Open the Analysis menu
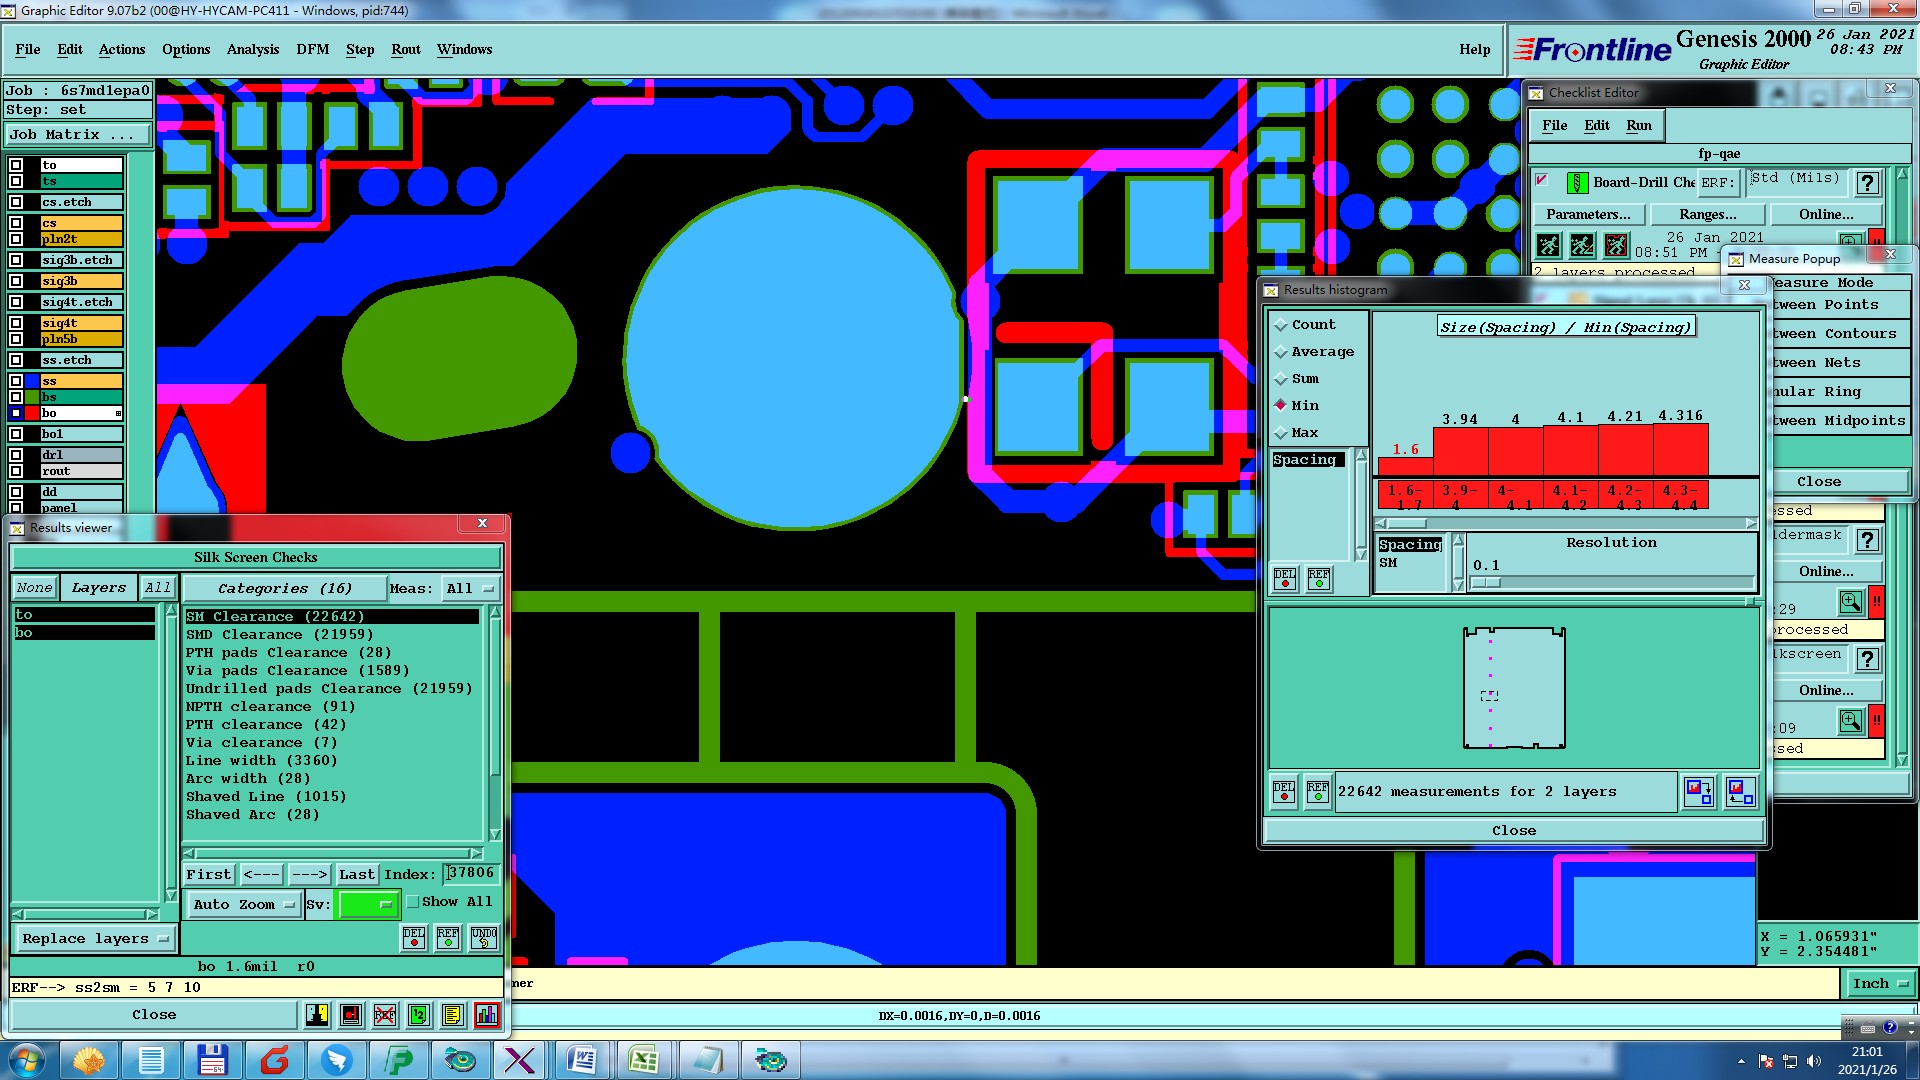This screenshot has height=1080, width=1920. (x=253, y=49)
